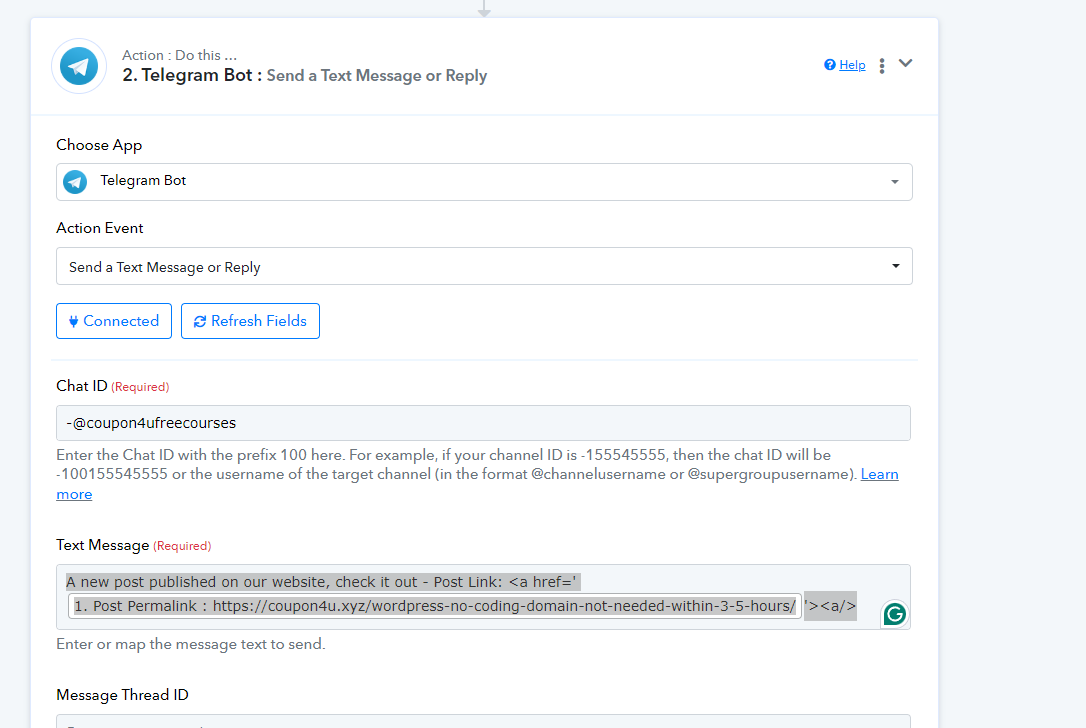Click the Refresh Fields button
The image size is (1086, 728).
[x=250, y=321]
